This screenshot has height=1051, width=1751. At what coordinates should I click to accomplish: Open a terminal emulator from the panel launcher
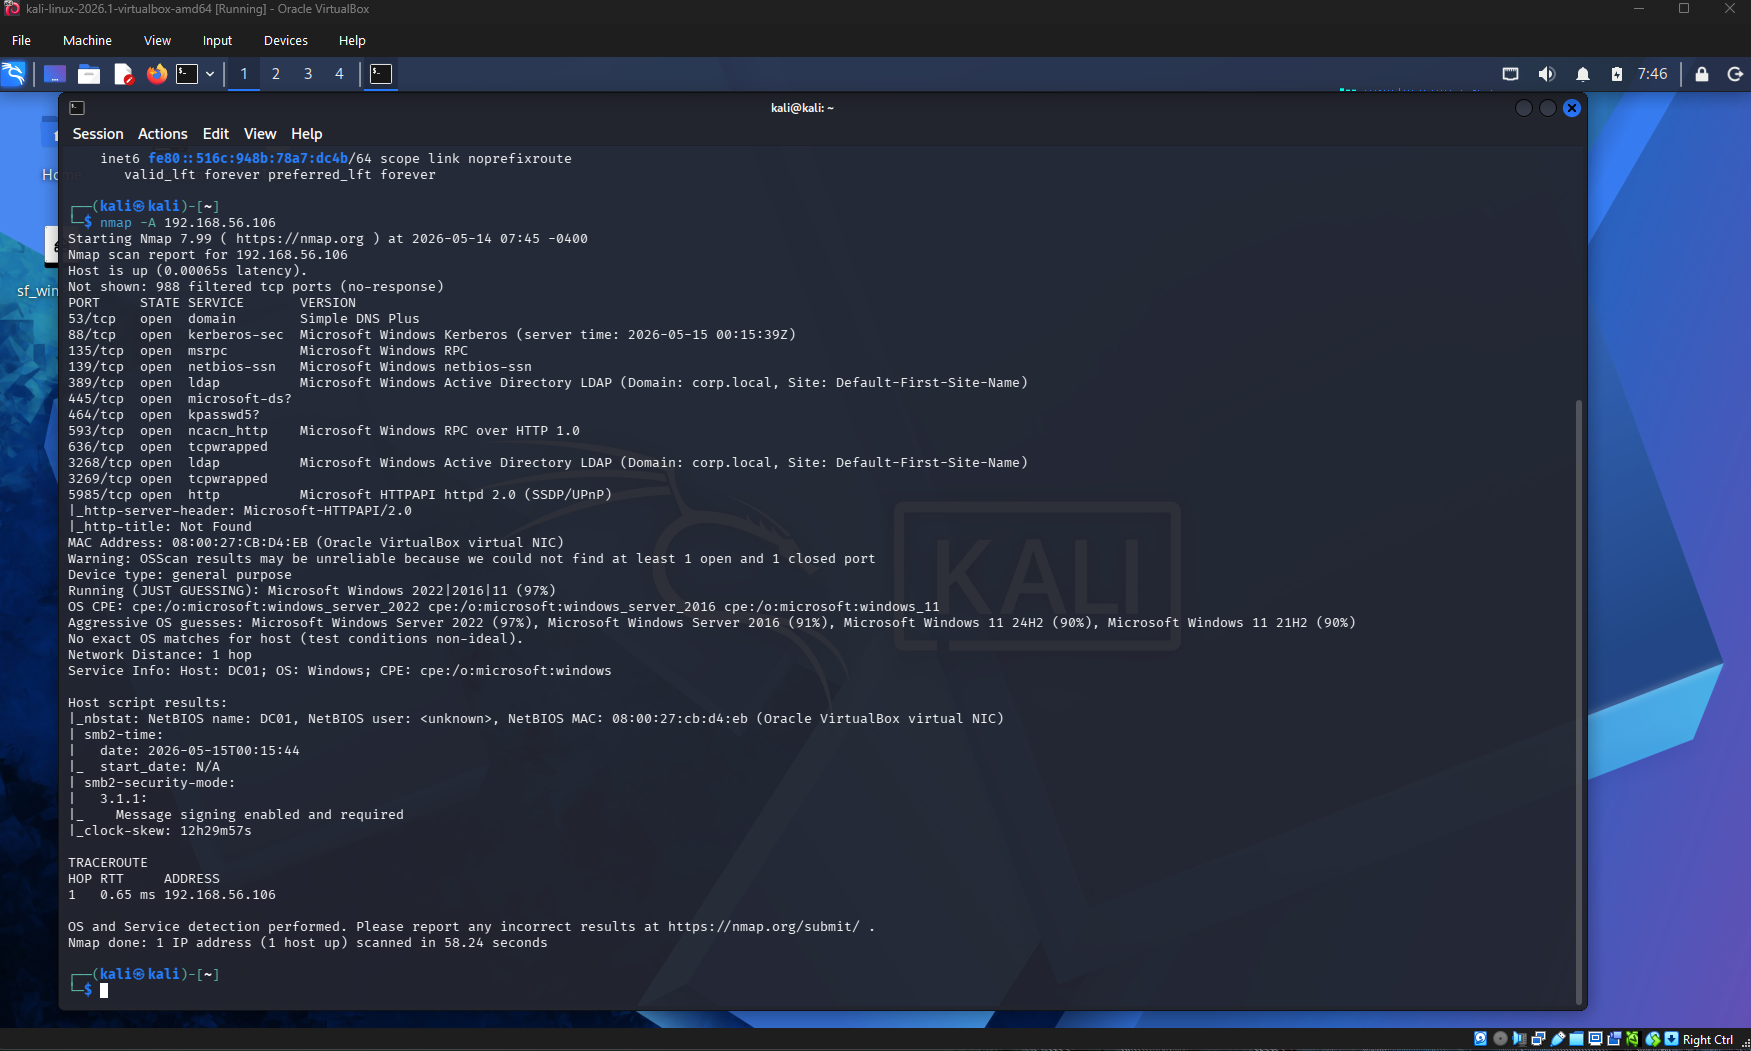coord(187,74)
